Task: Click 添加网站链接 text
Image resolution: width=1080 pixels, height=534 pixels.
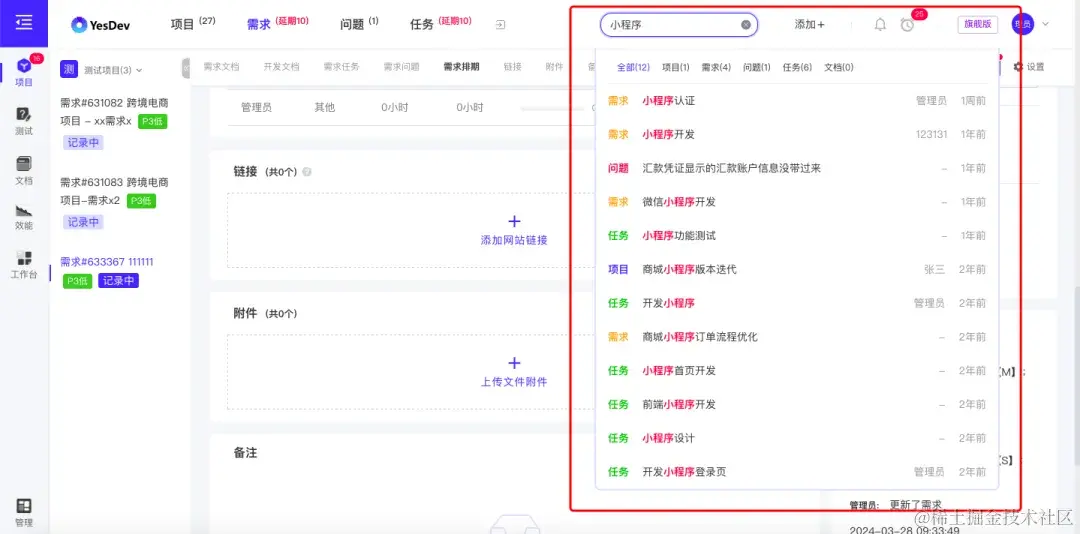Action: (x=514, y=240)
